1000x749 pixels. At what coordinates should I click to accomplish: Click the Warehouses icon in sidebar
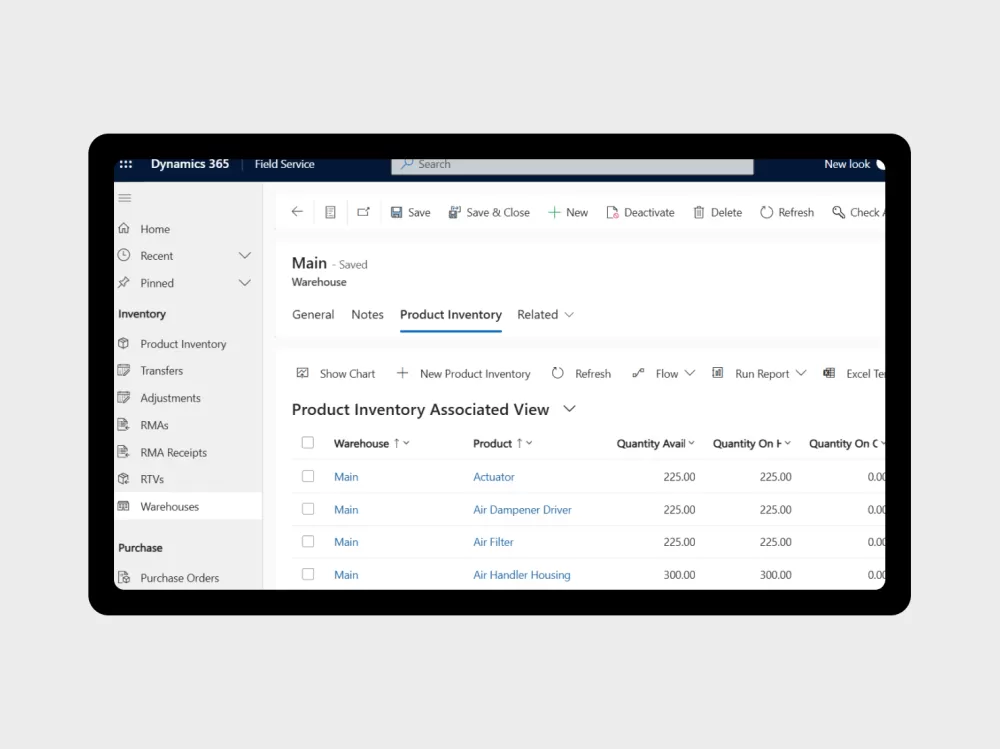[x=124, y=506]
